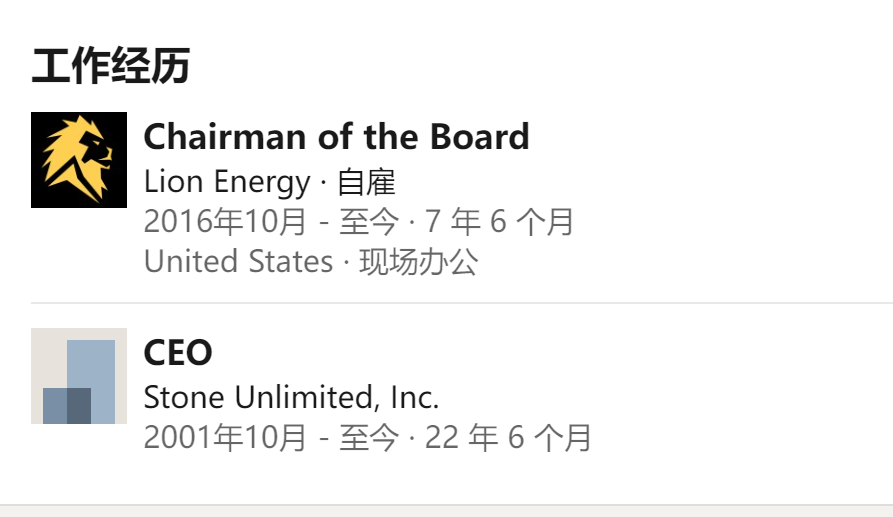
Task: Click the 工作经历 section heading
Action: coord(110,67)
